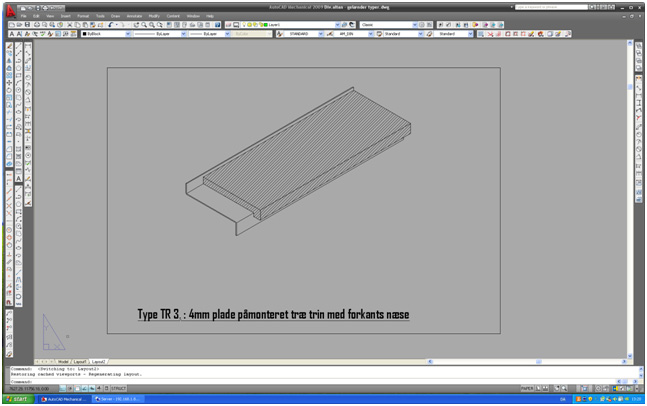The image size is (647, 406).
Task: Open the AM_DIN dimension style dropdown
Action: [x=371, y=34]
